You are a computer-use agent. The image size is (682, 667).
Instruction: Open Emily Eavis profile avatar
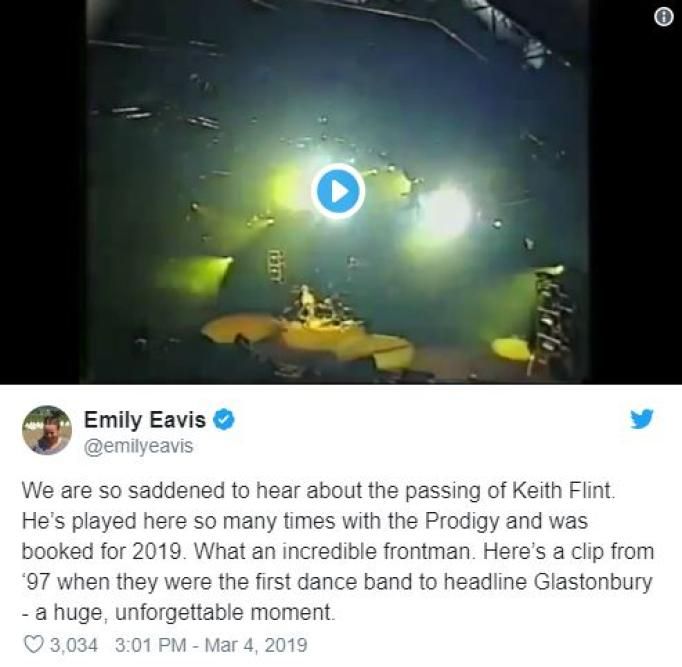pos(47,430)
